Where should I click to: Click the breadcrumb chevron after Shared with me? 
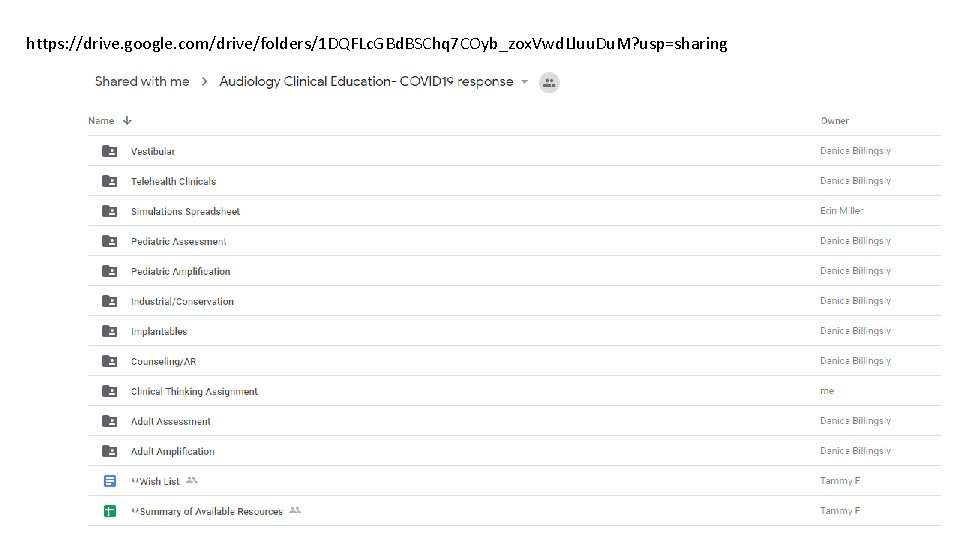(x=204, y=81)
